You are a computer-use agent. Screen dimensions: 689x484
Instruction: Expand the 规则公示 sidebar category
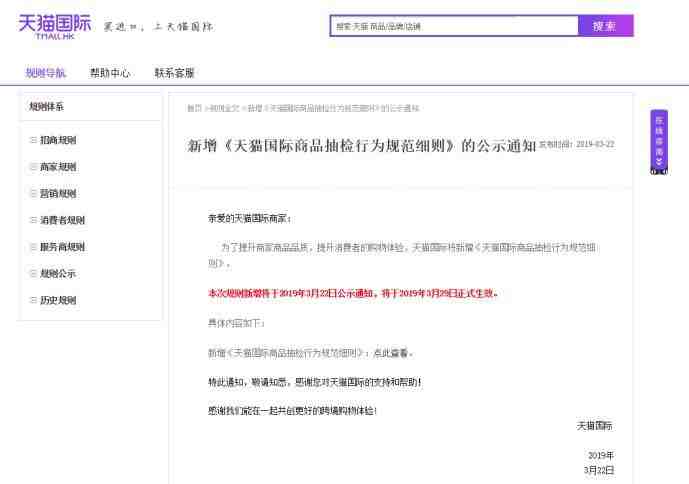[x=53, y=274]
